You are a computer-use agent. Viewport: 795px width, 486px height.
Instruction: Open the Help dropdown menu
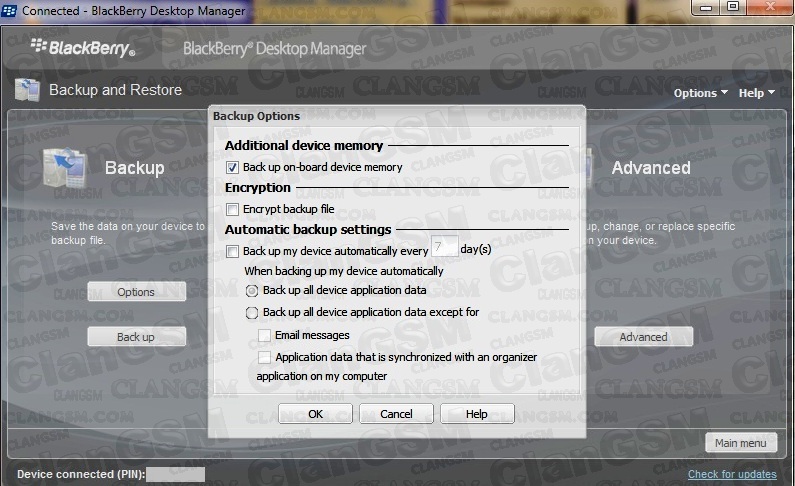pos(756,93)
